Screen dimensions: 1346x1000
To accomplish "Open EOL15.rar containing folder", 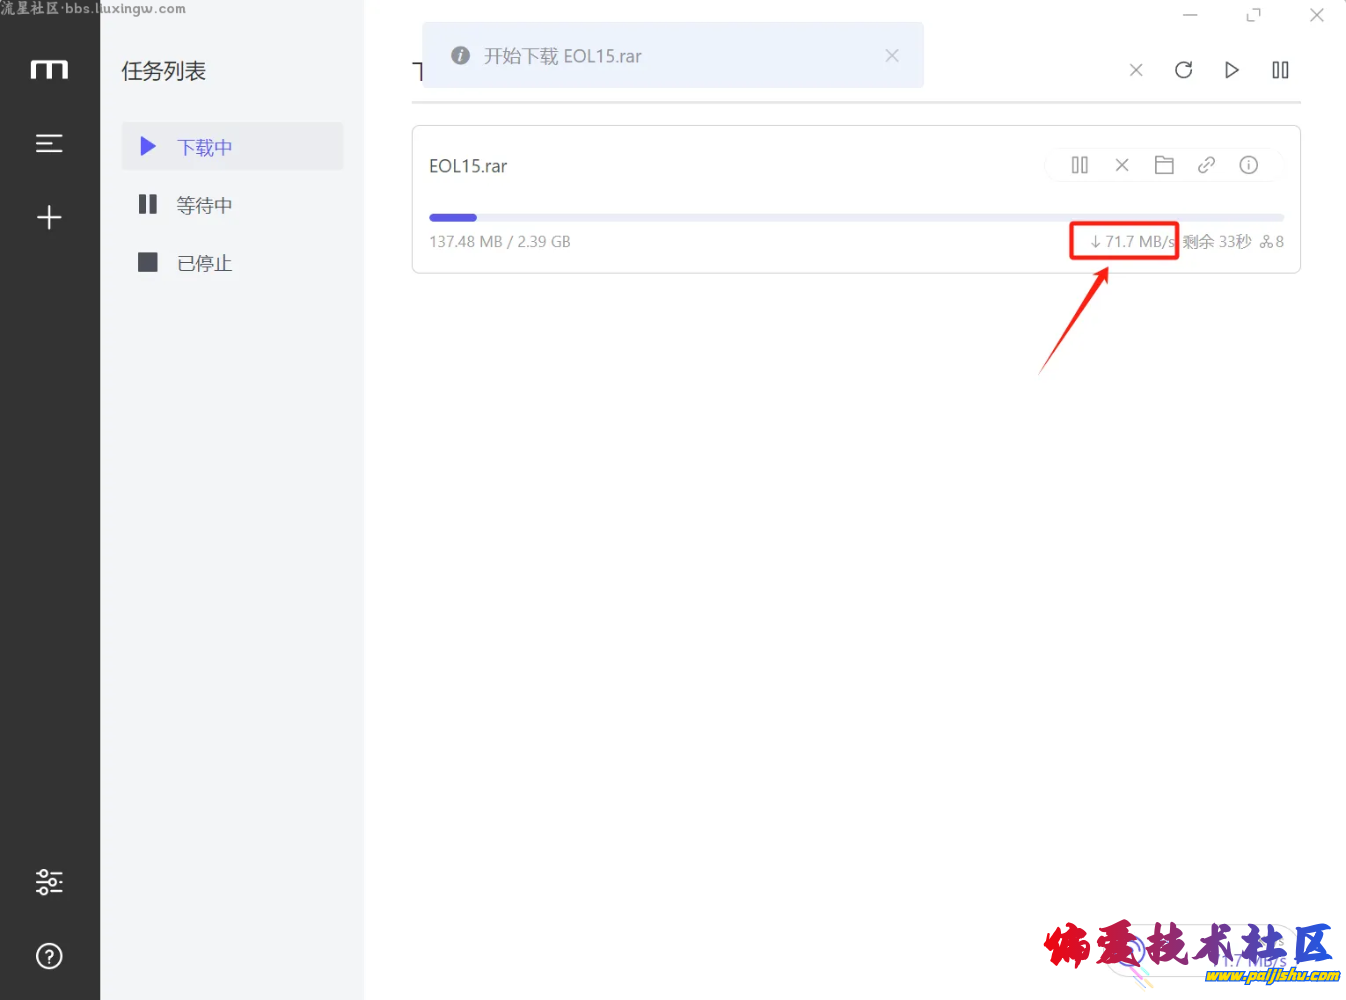I will pos(1164,165).
